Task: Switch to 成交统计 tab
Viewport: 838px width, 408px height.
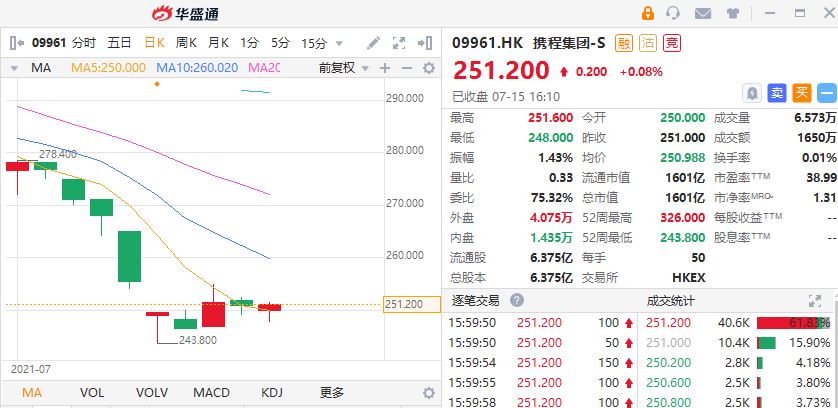Action: [x=670, y=301]
